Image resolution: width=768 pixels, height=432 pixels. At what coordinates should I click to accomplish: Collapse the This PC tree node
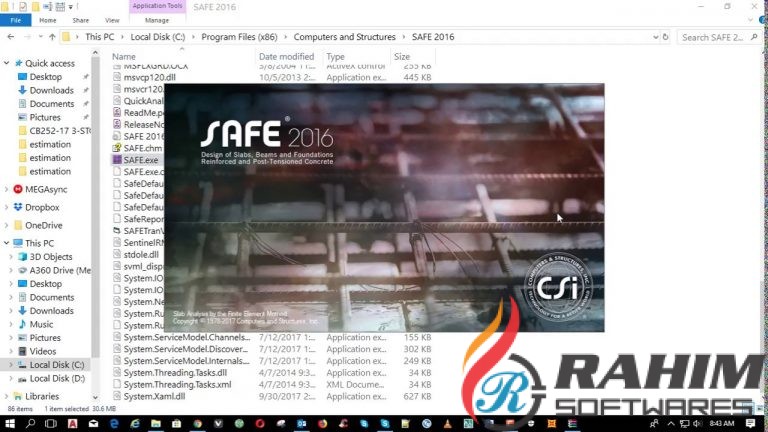click(6, 243)
